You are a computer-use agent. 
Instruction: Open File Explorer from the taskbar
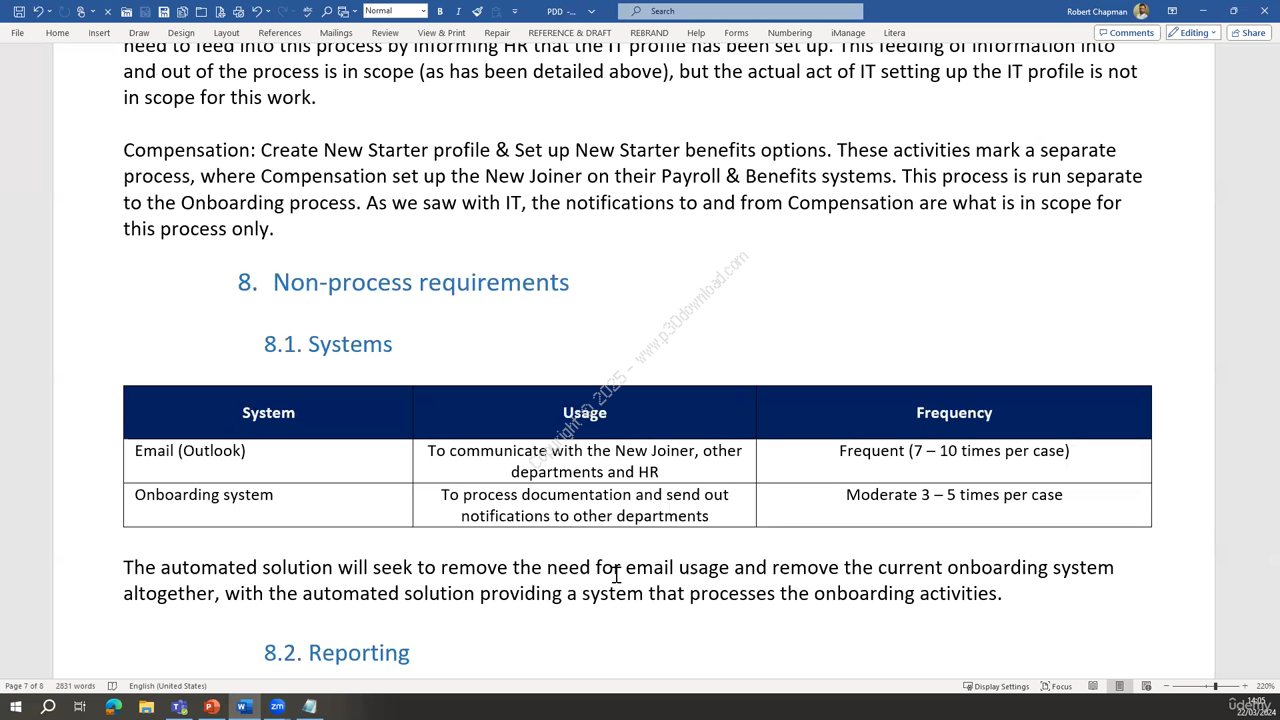146,707
